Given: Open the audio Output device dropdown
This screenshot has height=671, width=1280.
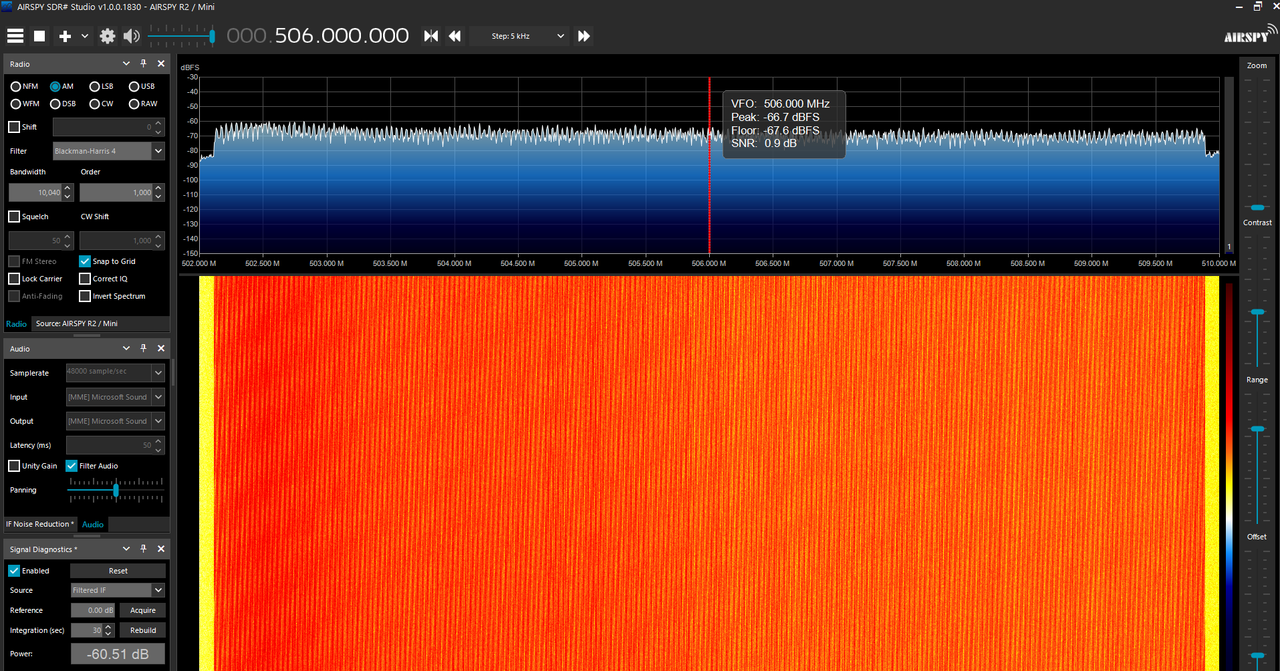Looking at the screenshot, I should (x=115, y=421).
